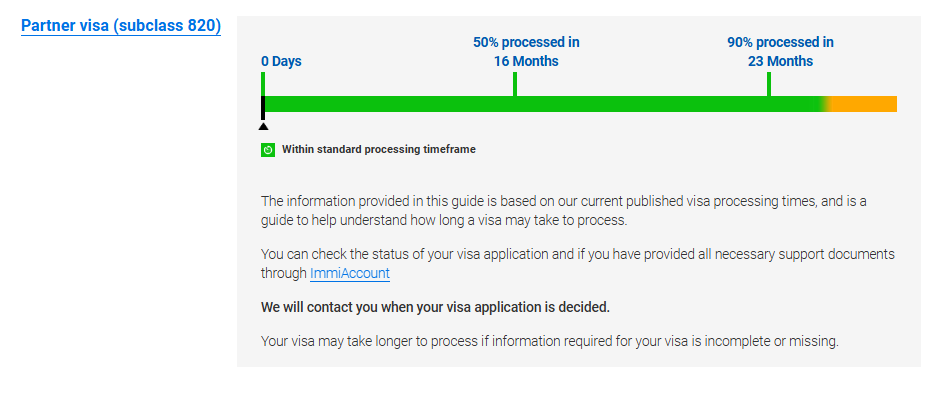This screenshot has height=412, width=930.
Task: Click the green tick mark below 16 Months
Action: pos(514,84)
